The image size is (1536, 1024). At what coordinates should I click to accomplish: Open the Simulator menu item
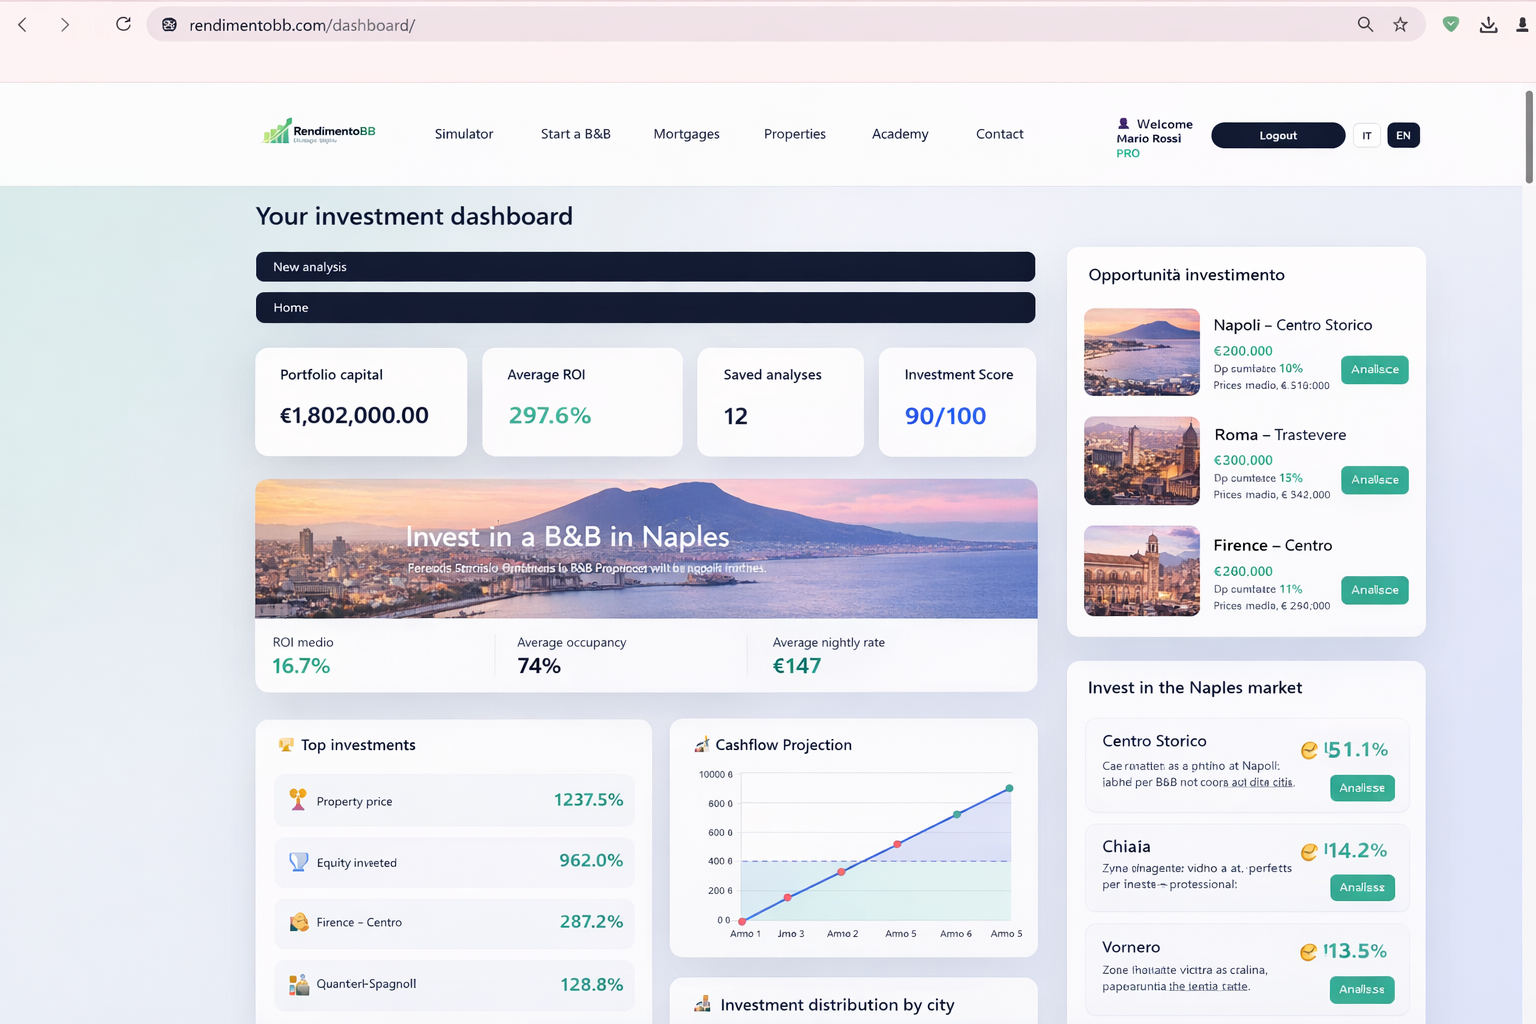click(464, 134)
